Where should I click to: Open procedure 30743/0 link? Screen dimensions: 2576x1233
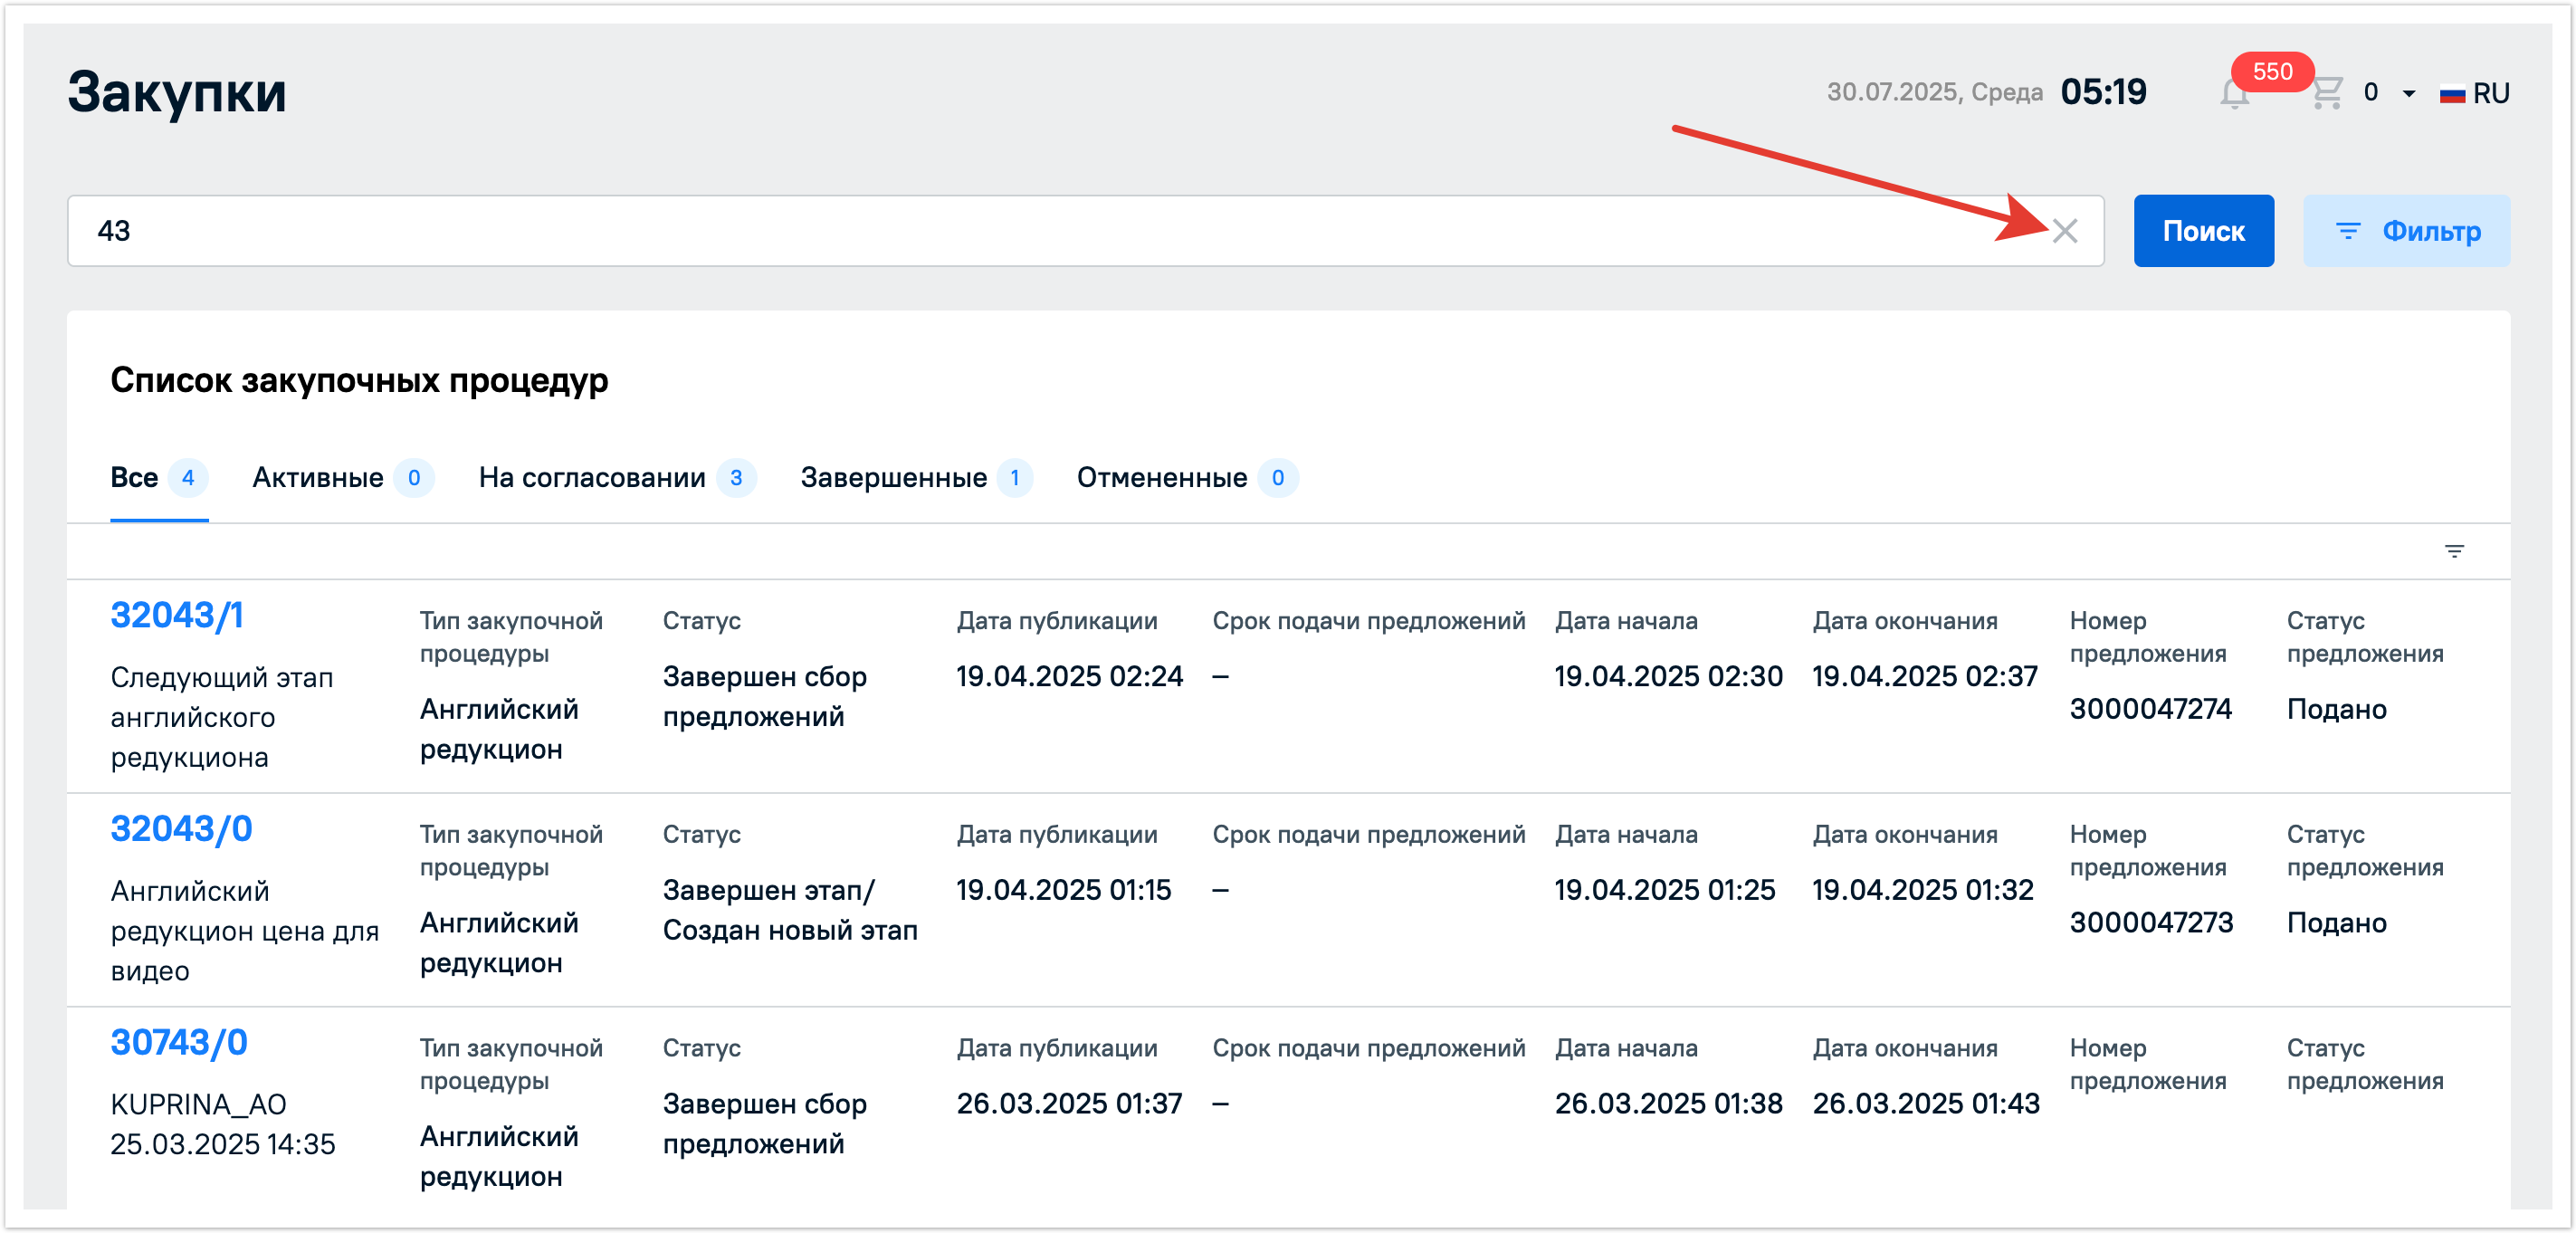coord(179,1043)
